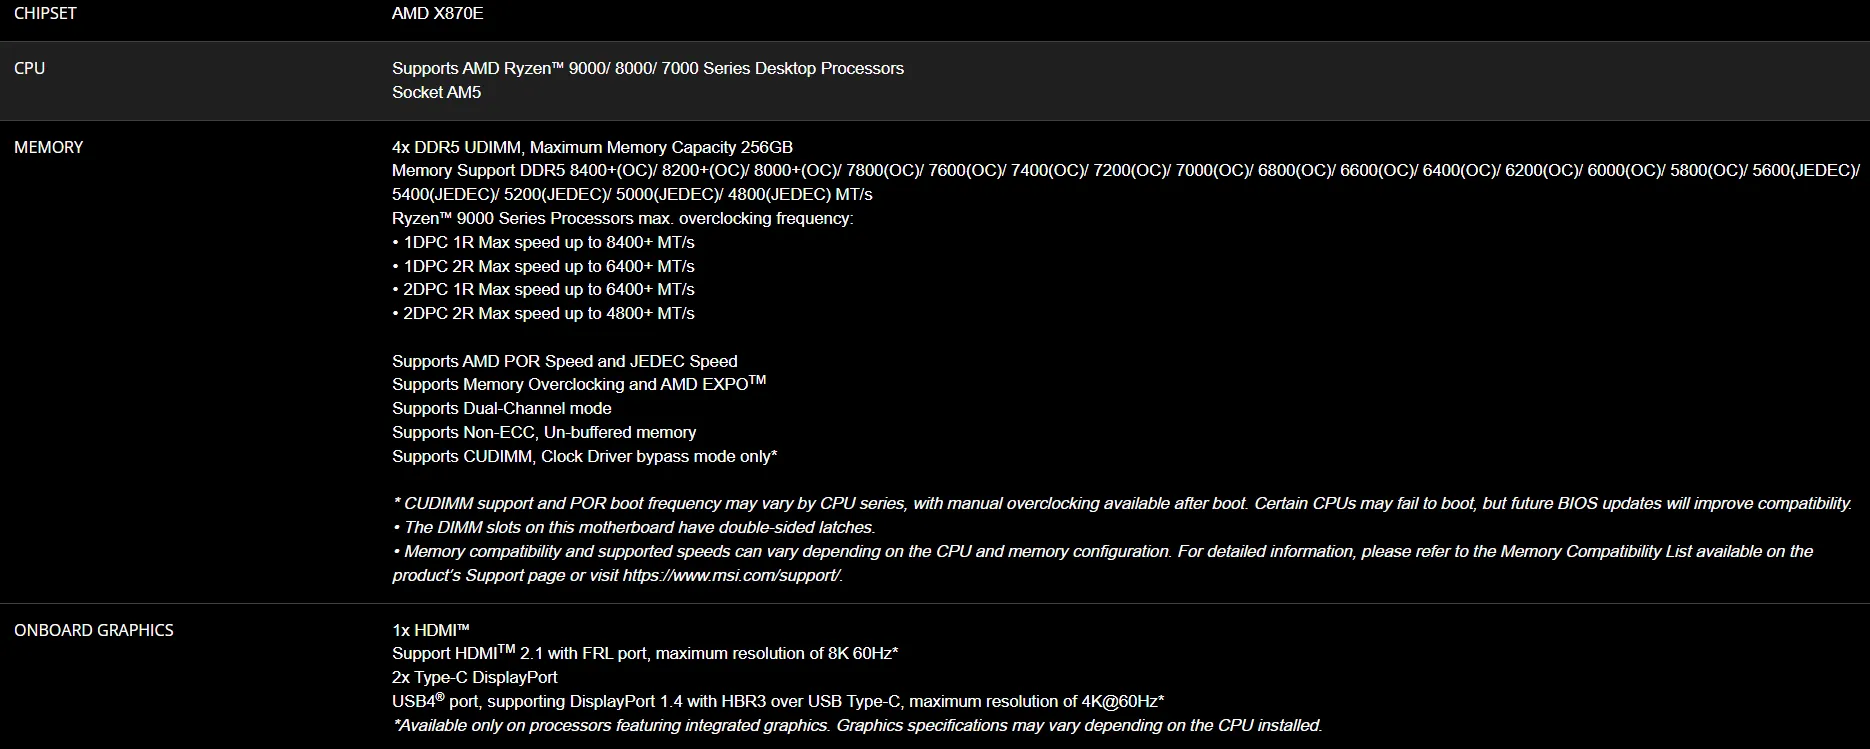Click the Maximum Memory Capacity 256GB line
1870x749 pixels.
tap(592, 147)
